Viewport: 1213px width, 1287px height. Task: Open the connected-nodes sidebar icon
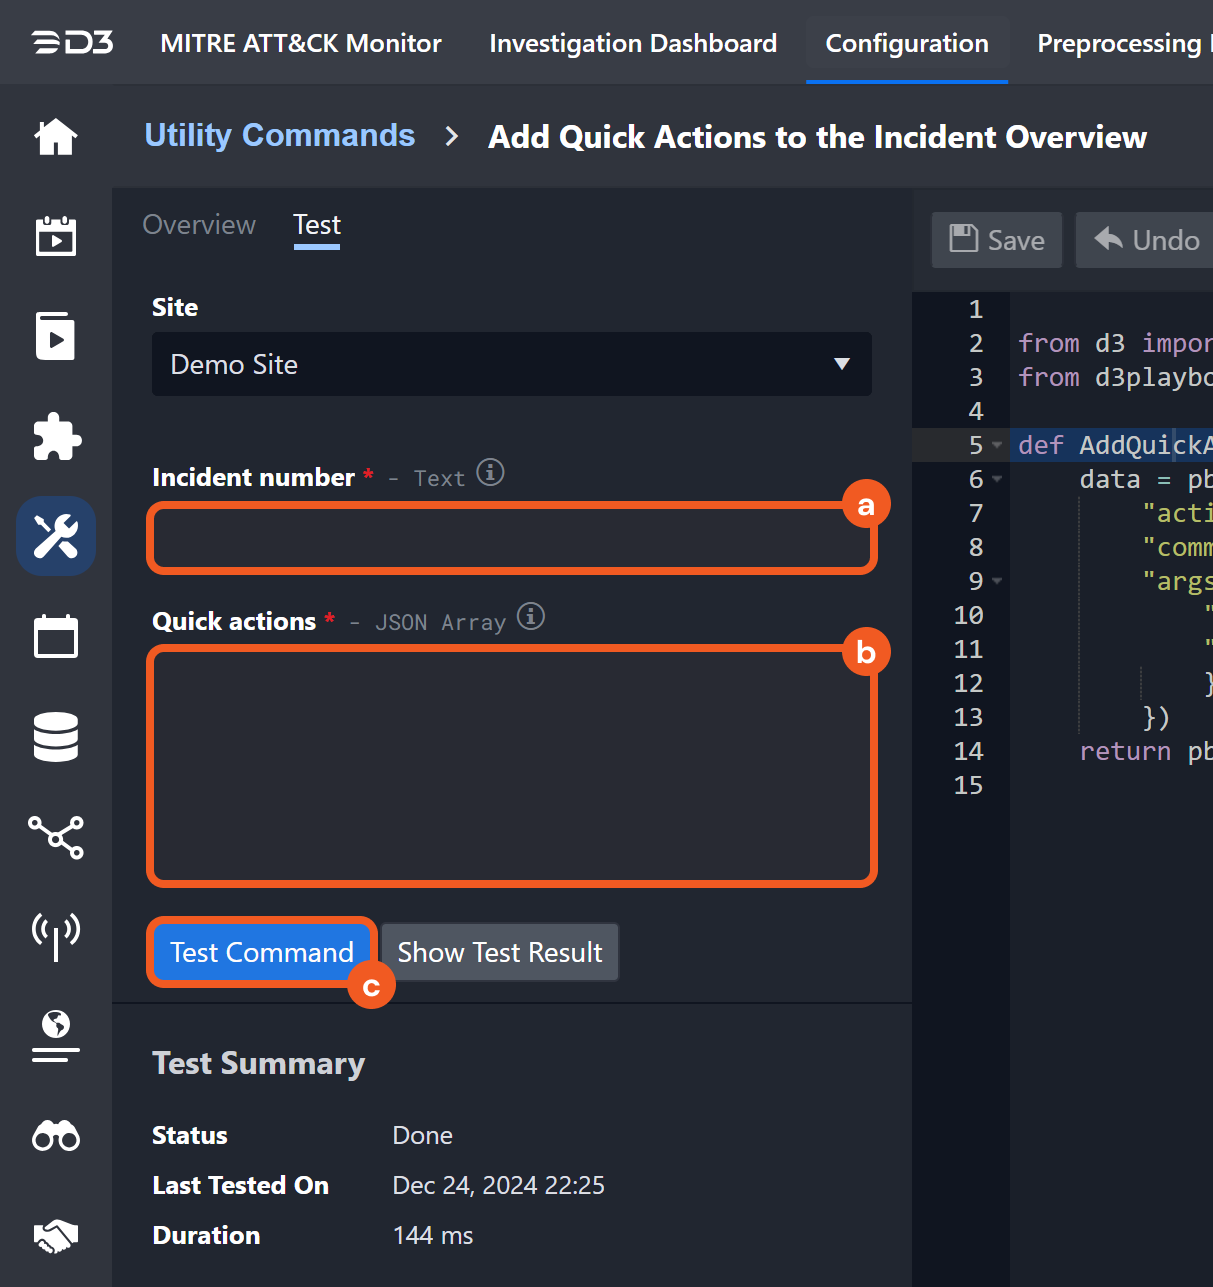coord(56,837)
